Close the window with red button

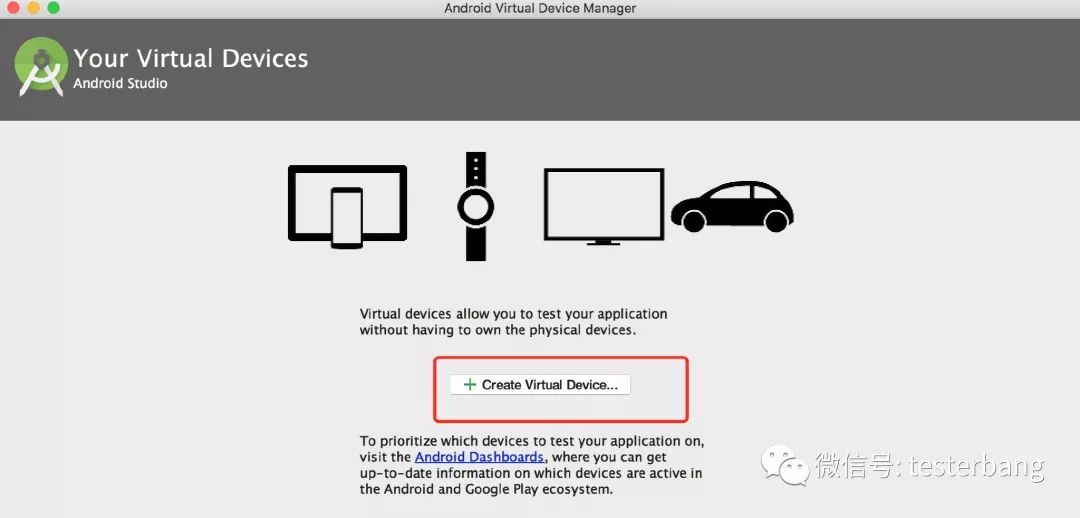[x=12, y=8]
